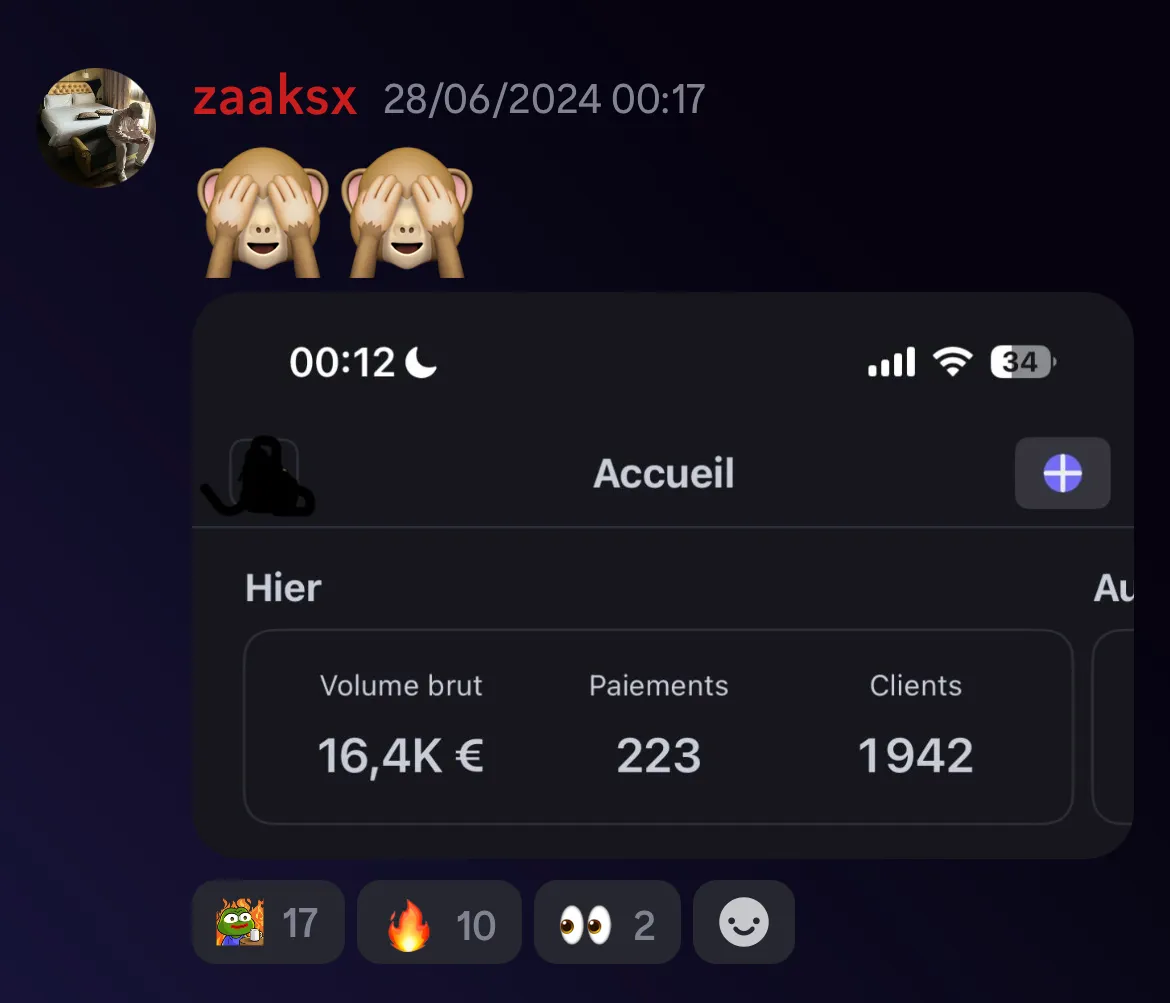Screen dimensions: 1170x1003
Task: Click the first see-no-evil monkey emoji
Action: click(263, 212)
